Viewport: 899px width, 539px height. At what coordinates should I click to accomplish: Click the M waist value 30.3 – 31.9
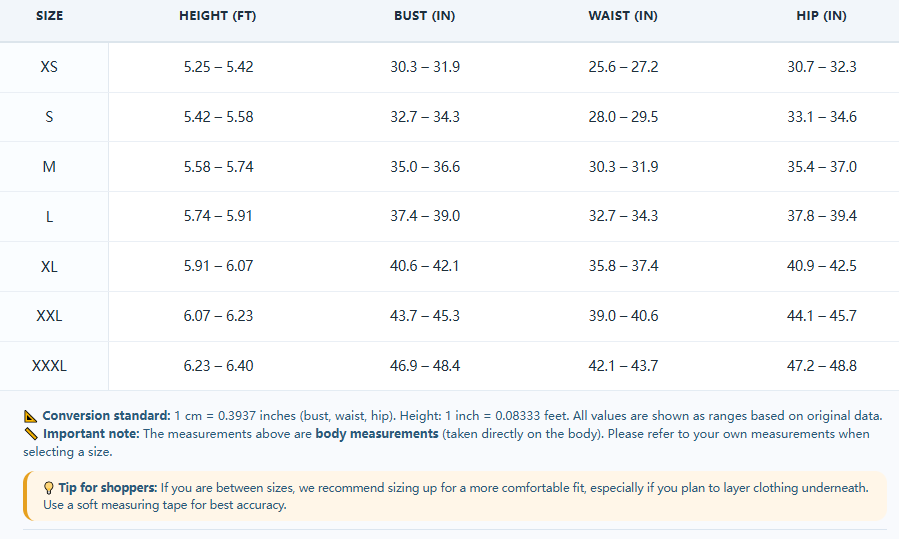pyautogui.click(x=623, y=167)
